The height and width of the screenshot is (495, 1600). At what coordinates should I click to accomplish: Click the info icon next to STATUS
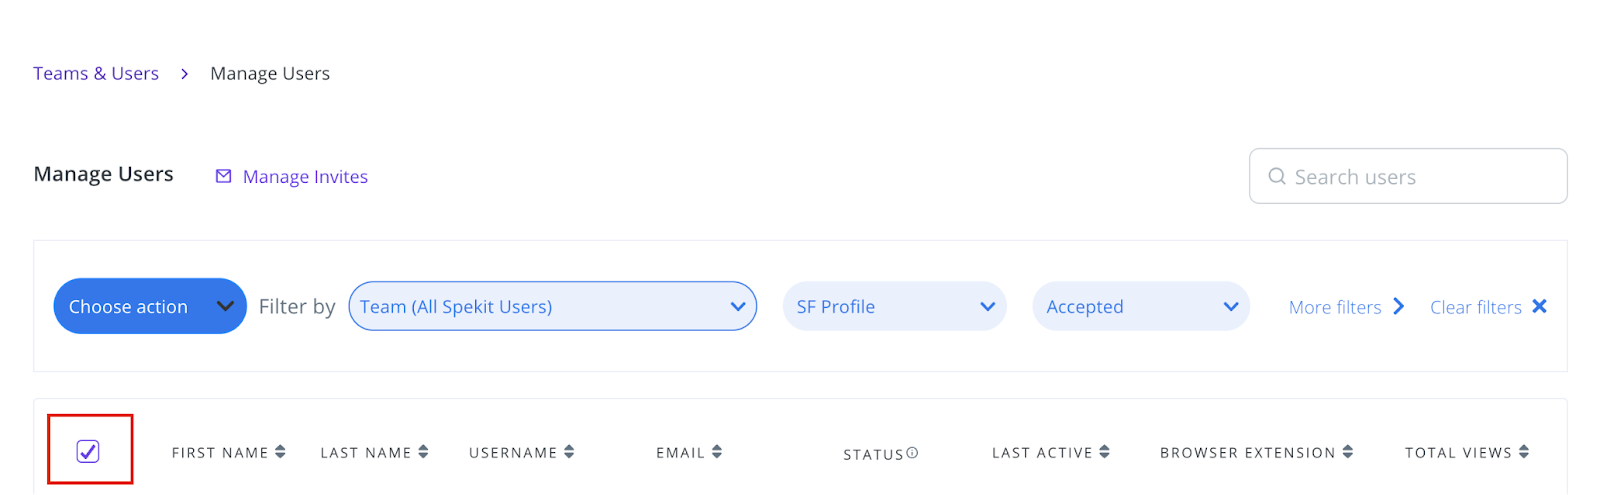coord(912,453)
